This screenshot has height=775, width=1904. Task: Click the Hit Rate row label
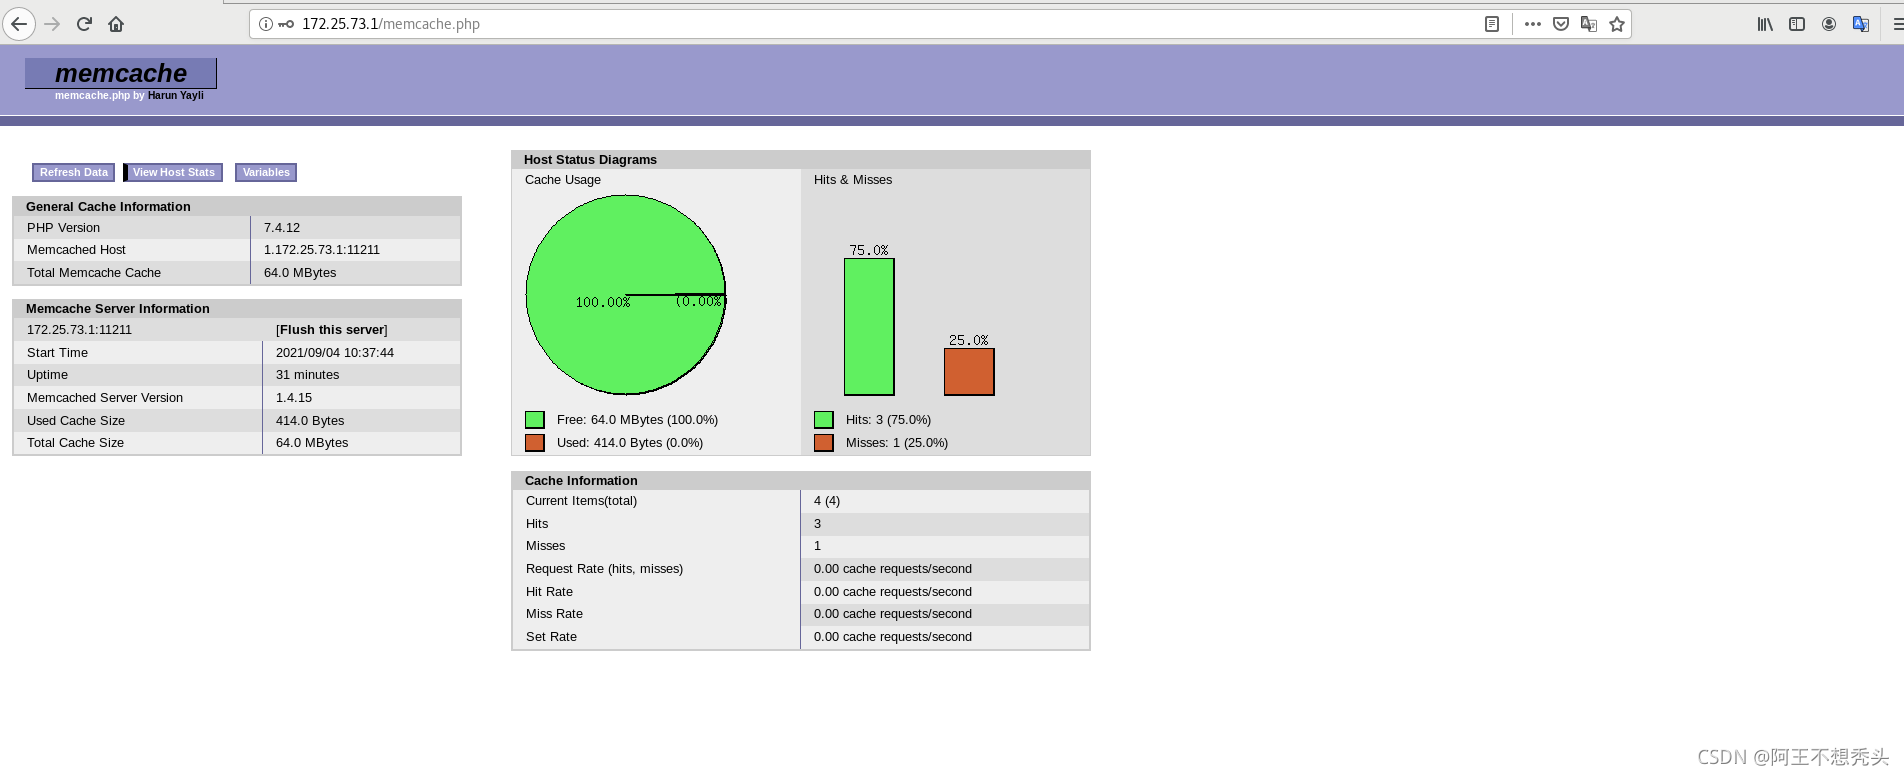point(550,592)
